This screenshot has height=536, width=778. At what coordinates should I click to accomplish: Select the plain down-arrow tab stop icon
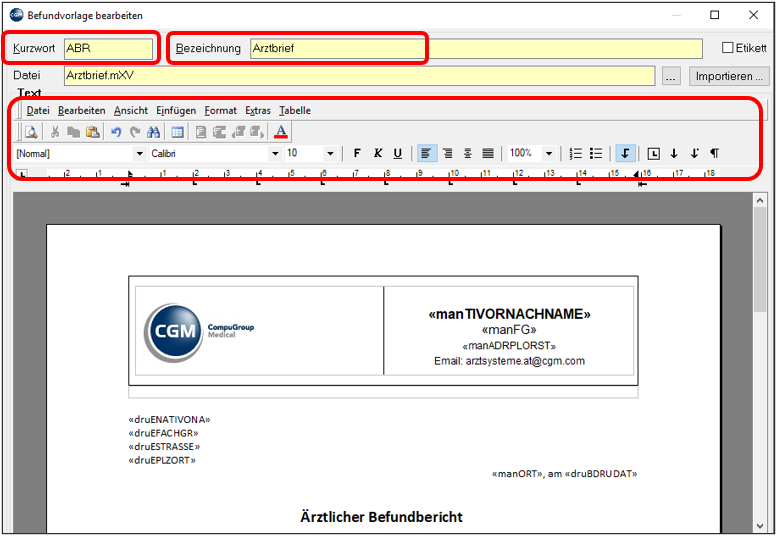click(674, 153)
